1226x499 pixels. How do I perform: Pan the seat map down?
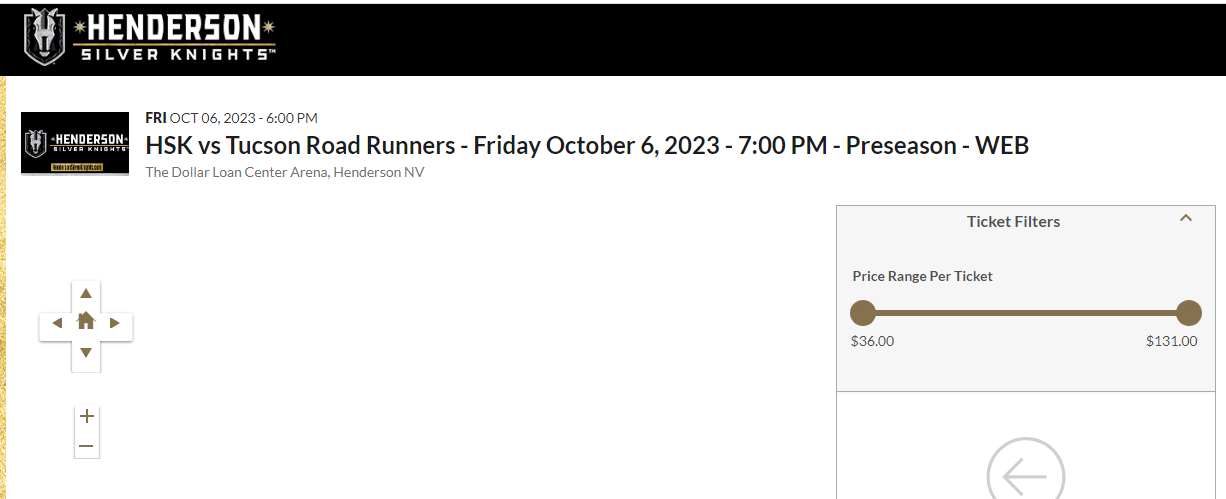coord(86,352)
